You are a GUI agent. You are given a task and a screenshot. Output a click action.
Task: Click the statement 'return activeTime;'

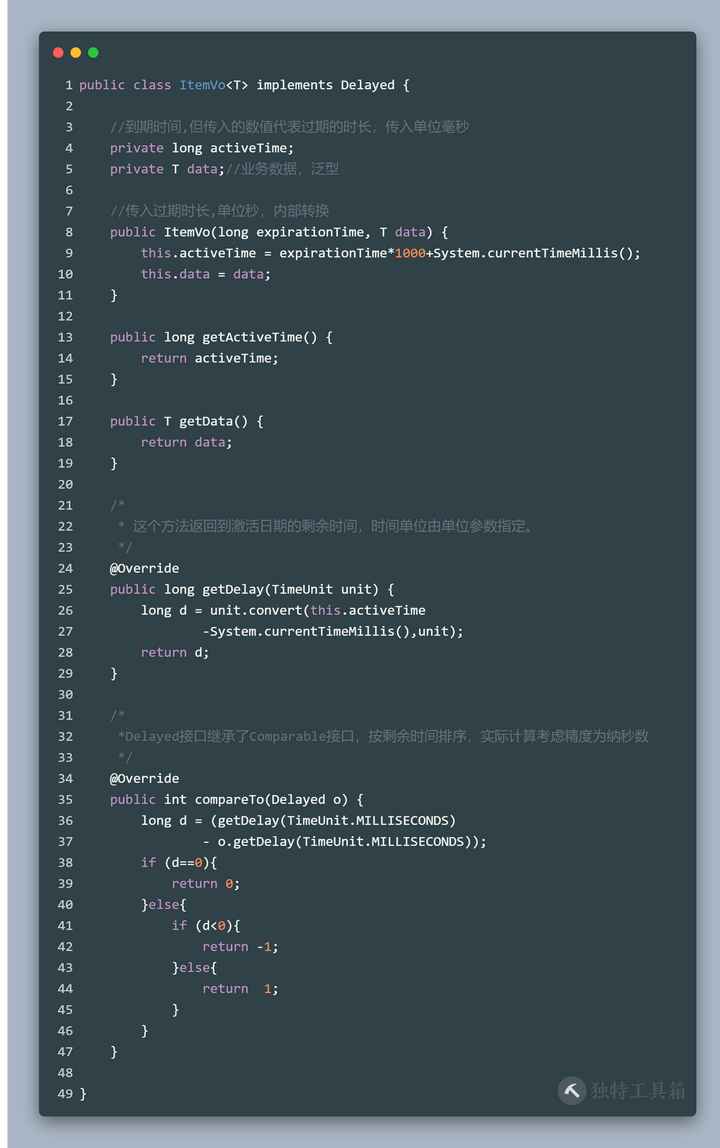(x=209, y=358)
